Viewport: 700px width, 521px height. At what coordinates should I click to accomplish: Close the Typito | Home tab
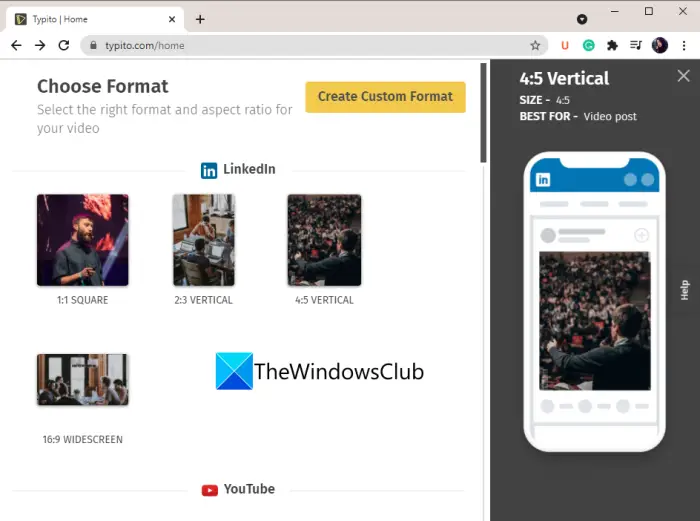(x=172, y=19)
